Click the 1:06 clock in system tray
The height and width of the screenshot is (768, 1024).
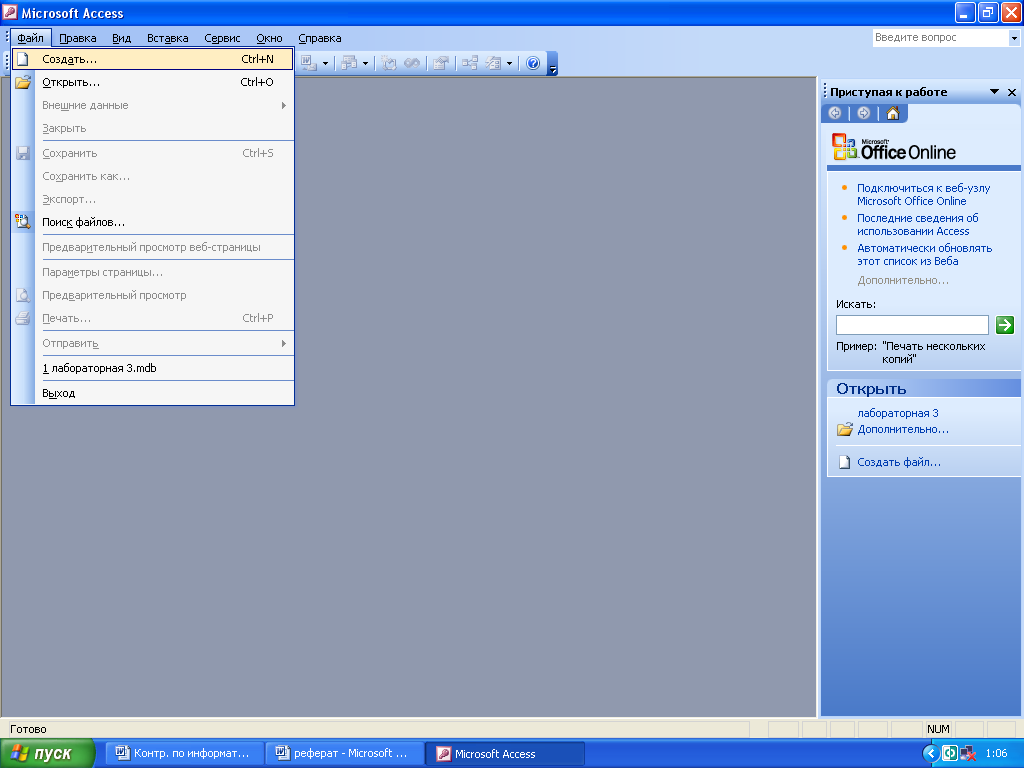(996, 754)
